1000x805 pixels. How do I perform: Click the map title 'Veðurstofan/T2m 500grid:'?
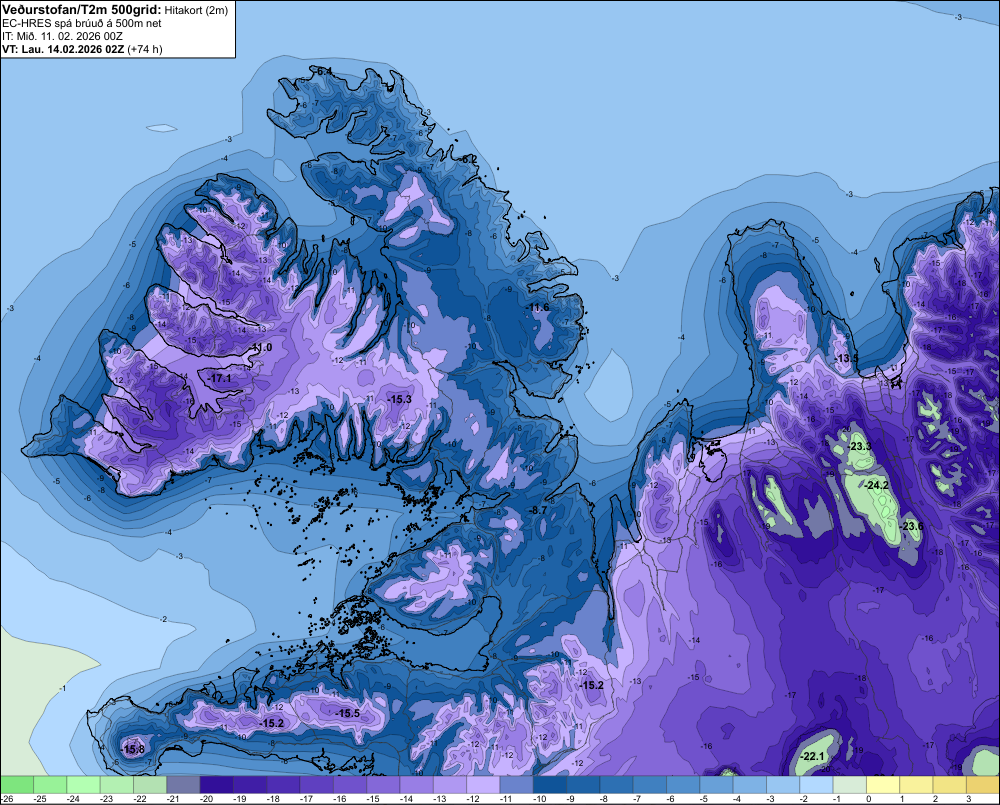pyautogui.click(x=81, y=10)
